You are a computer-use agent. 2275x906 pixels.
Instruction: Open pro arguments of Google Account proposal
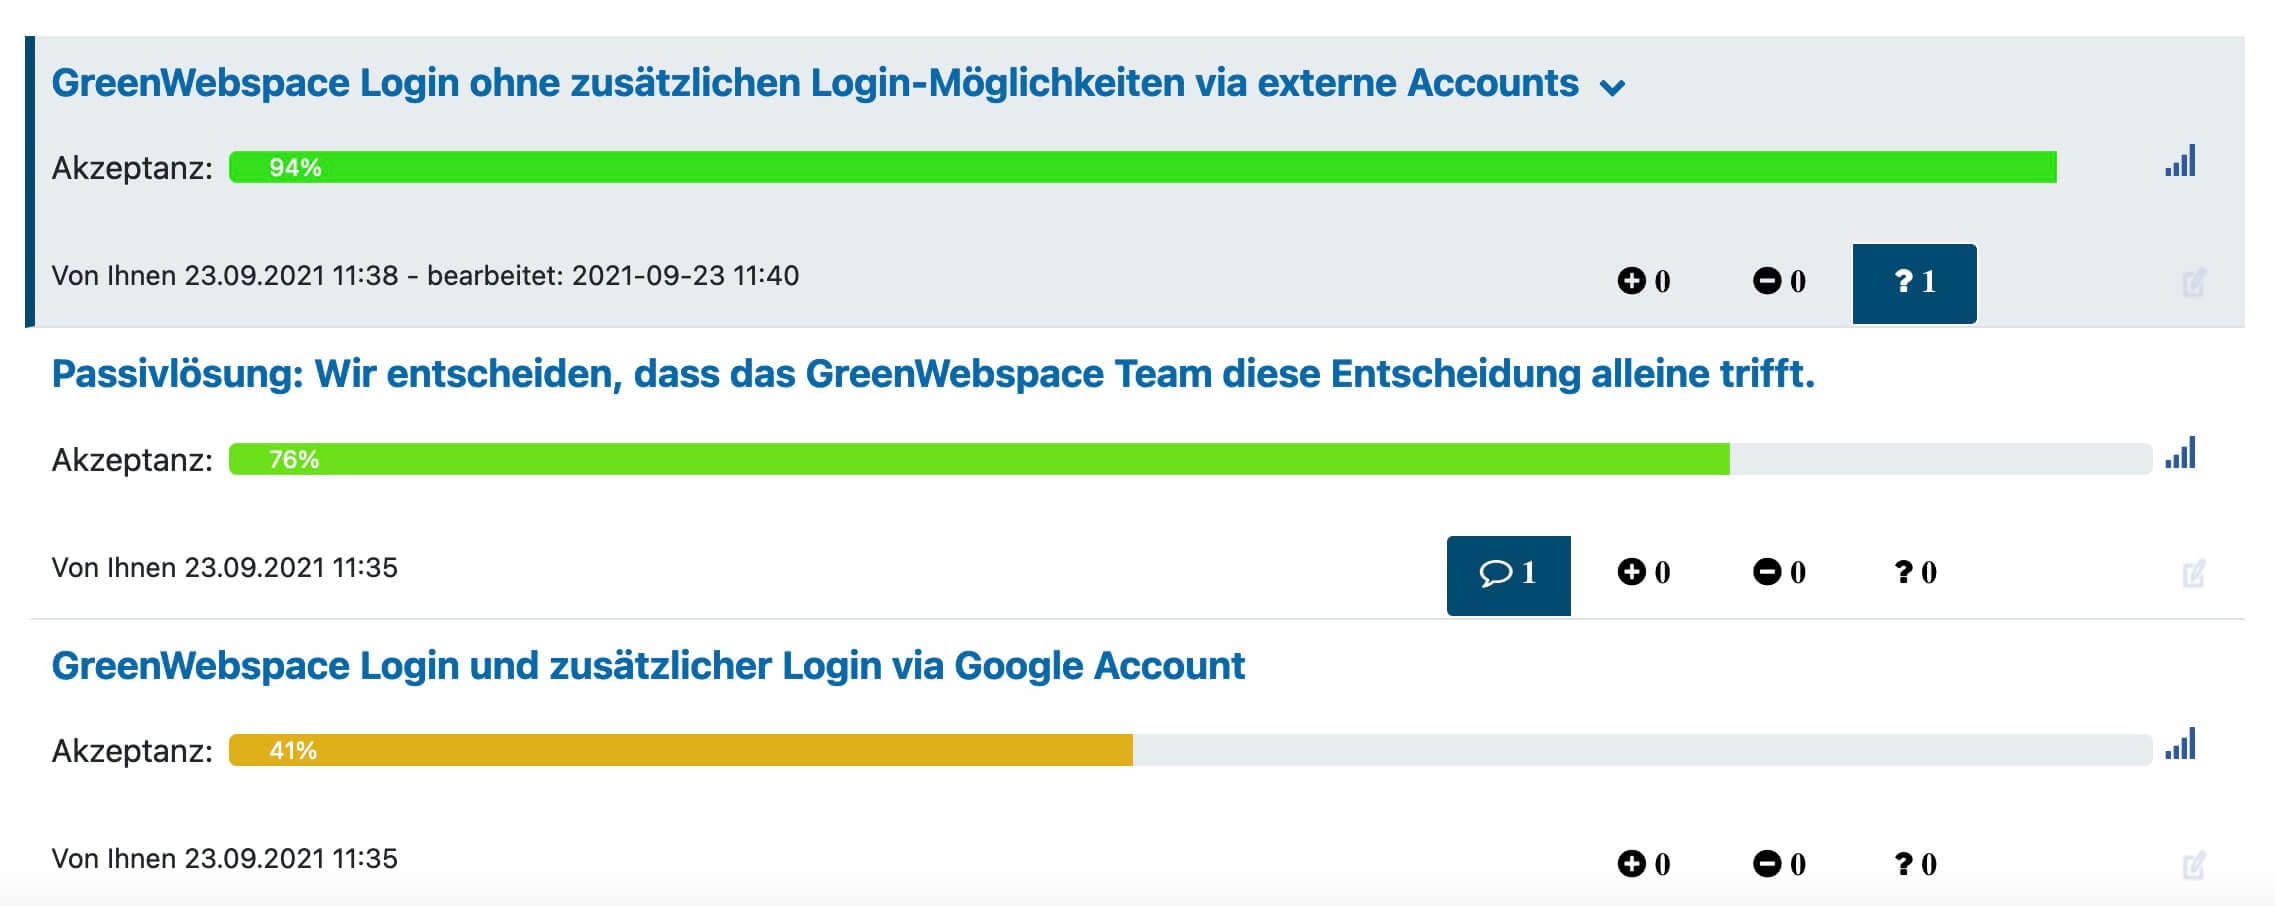point(1643,864)
